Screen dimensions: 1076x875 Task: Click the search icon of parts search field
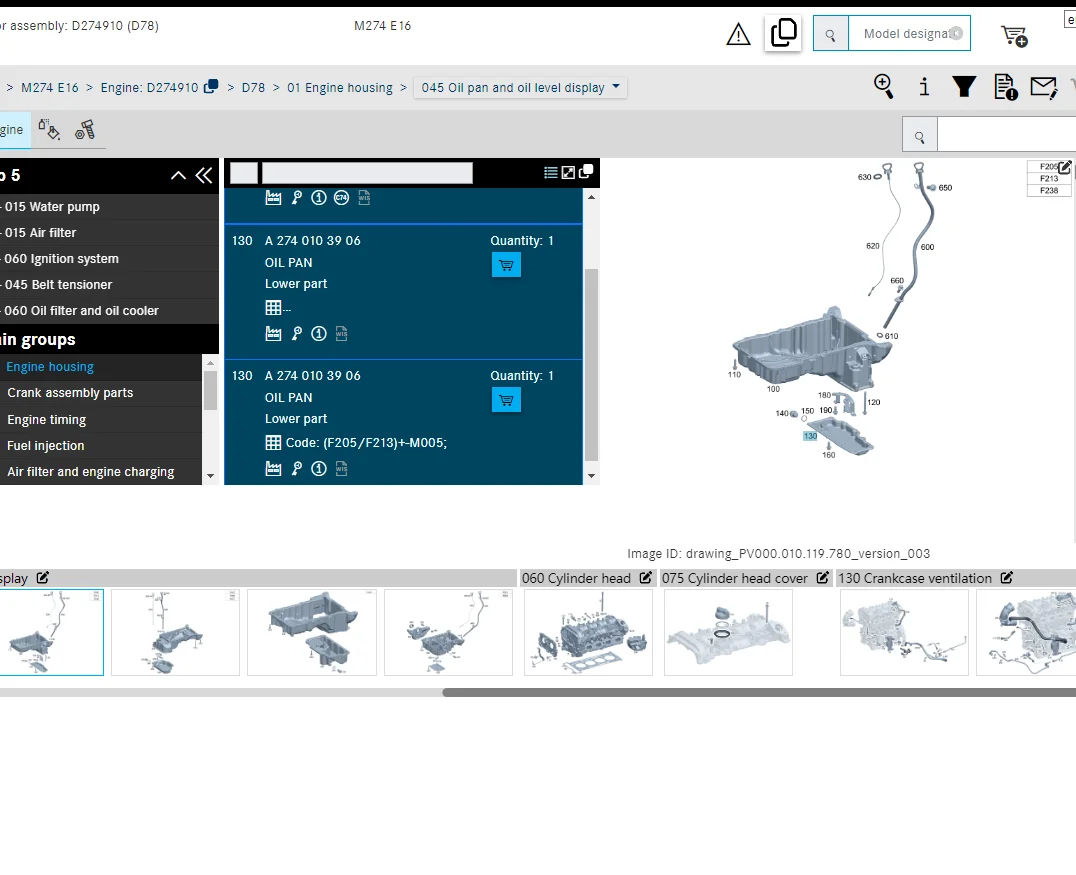(920, 137)
